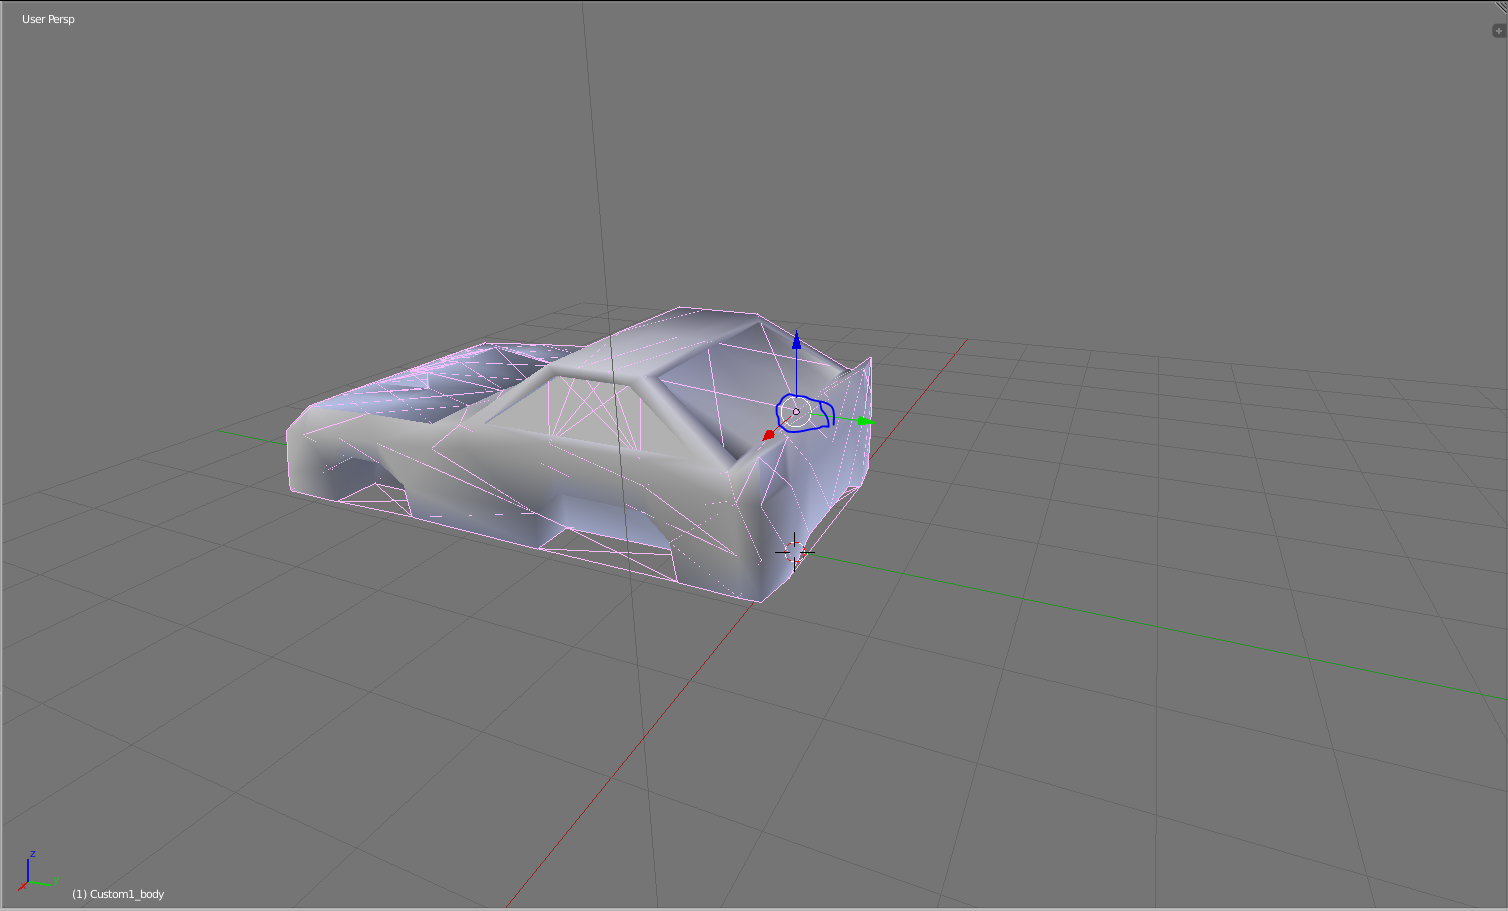The height and width of the screenshot is (911, 1508).
Task: Click the '(1) Custom1_body' object label
Action: point(118,894)
